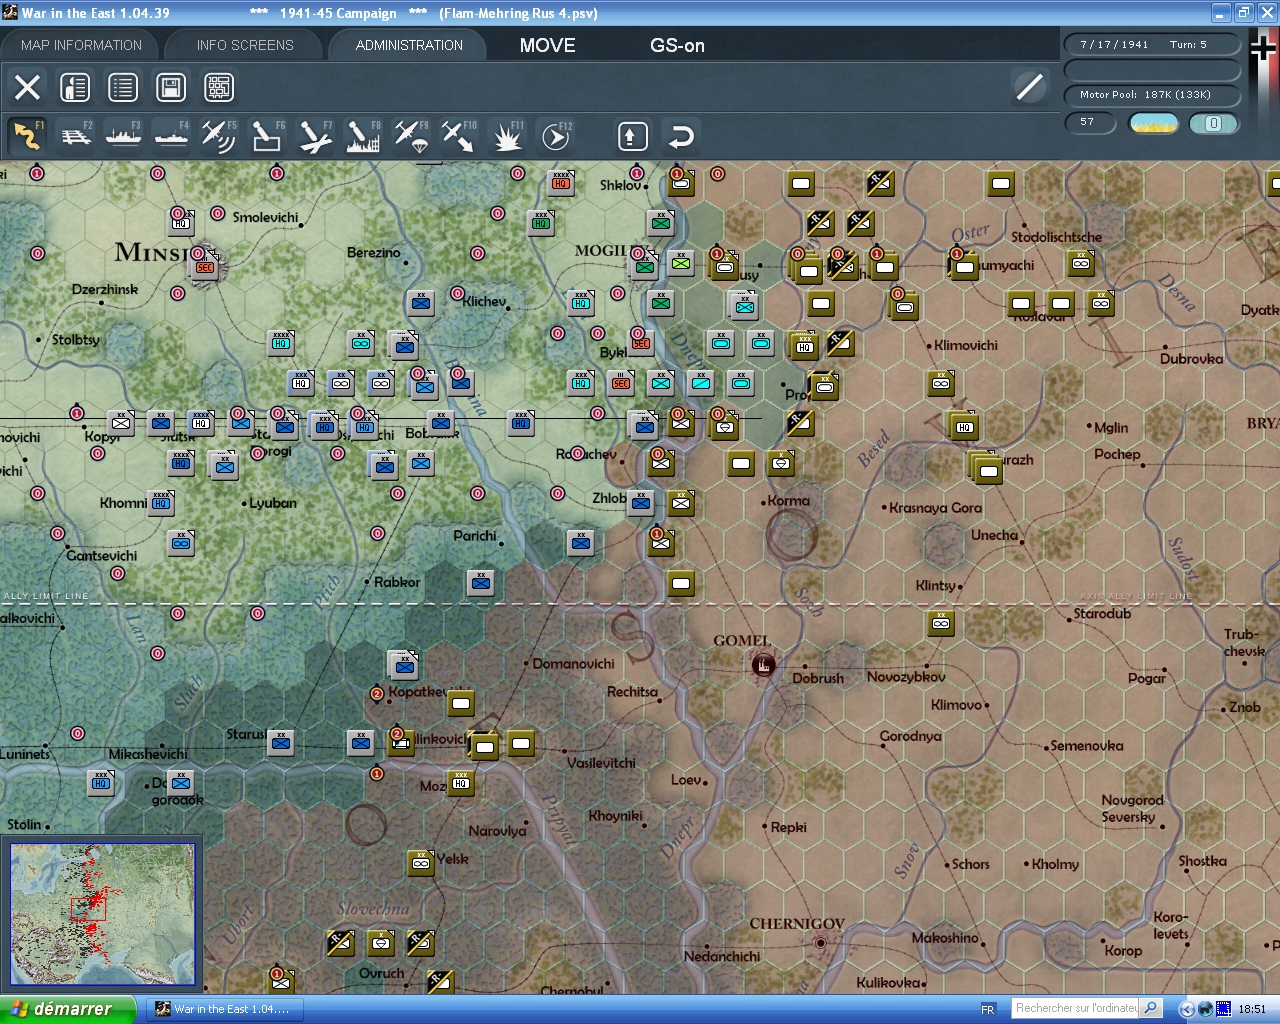Image resolution: width=1280 pixels, height=1024 pixels.
Task: Click the undo move arrow icon
Action: click(x=680, y=136)
